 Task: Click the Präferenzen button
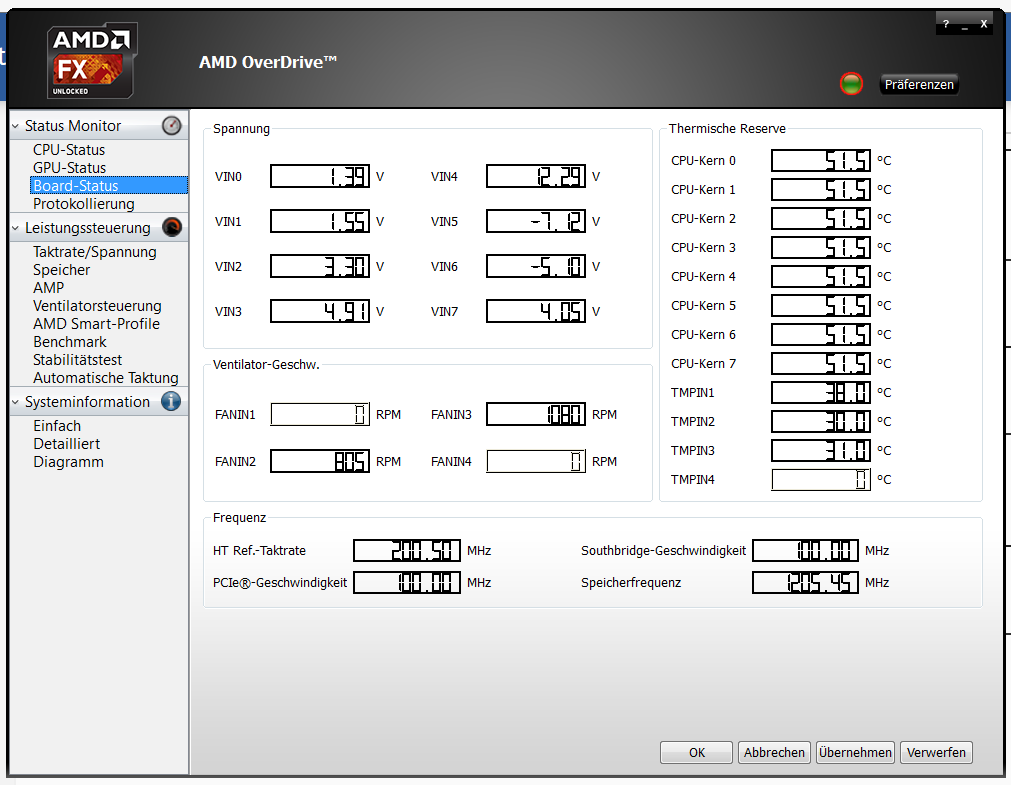tap(919, 84)
